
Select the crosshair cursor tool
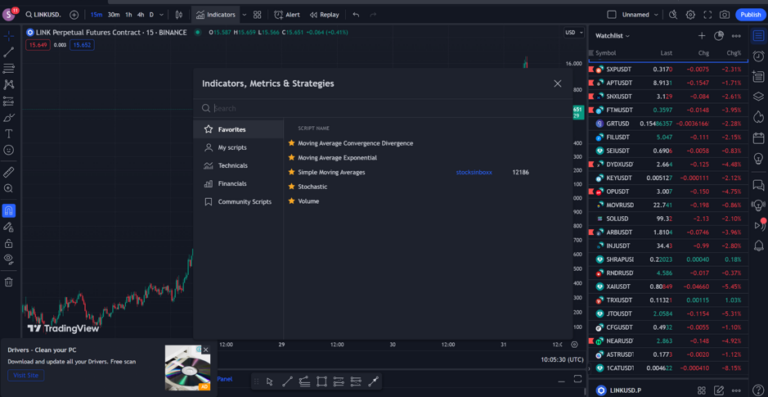click(9, 36)
